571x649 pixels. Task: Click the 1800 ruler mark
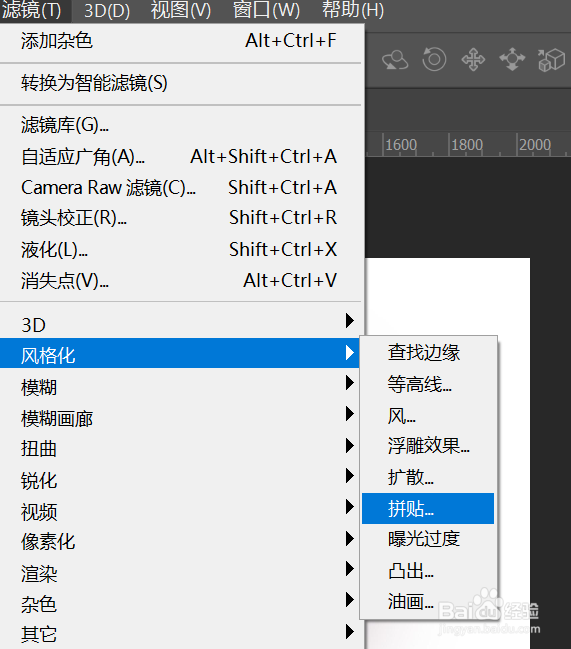click(x=467, y=145)
